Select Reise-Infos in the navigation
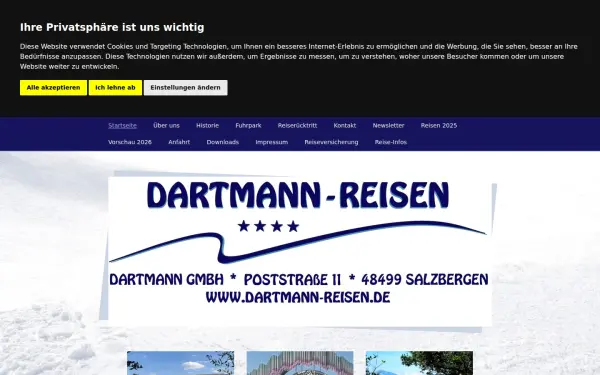 coord(391,142)
